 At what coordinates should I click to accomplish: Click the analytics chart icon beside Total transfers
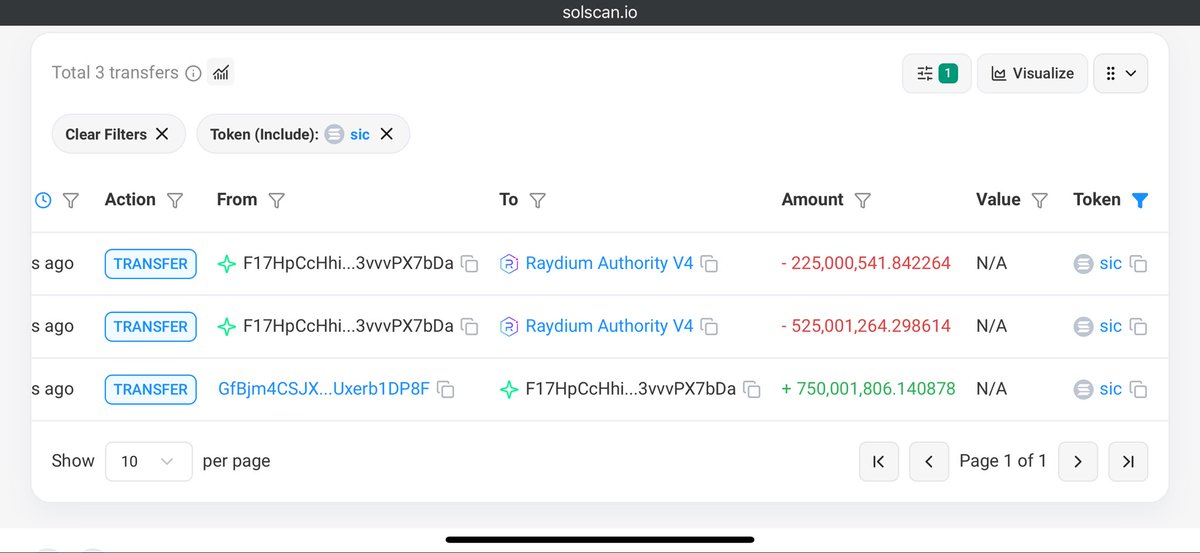[x=222, y=73]
